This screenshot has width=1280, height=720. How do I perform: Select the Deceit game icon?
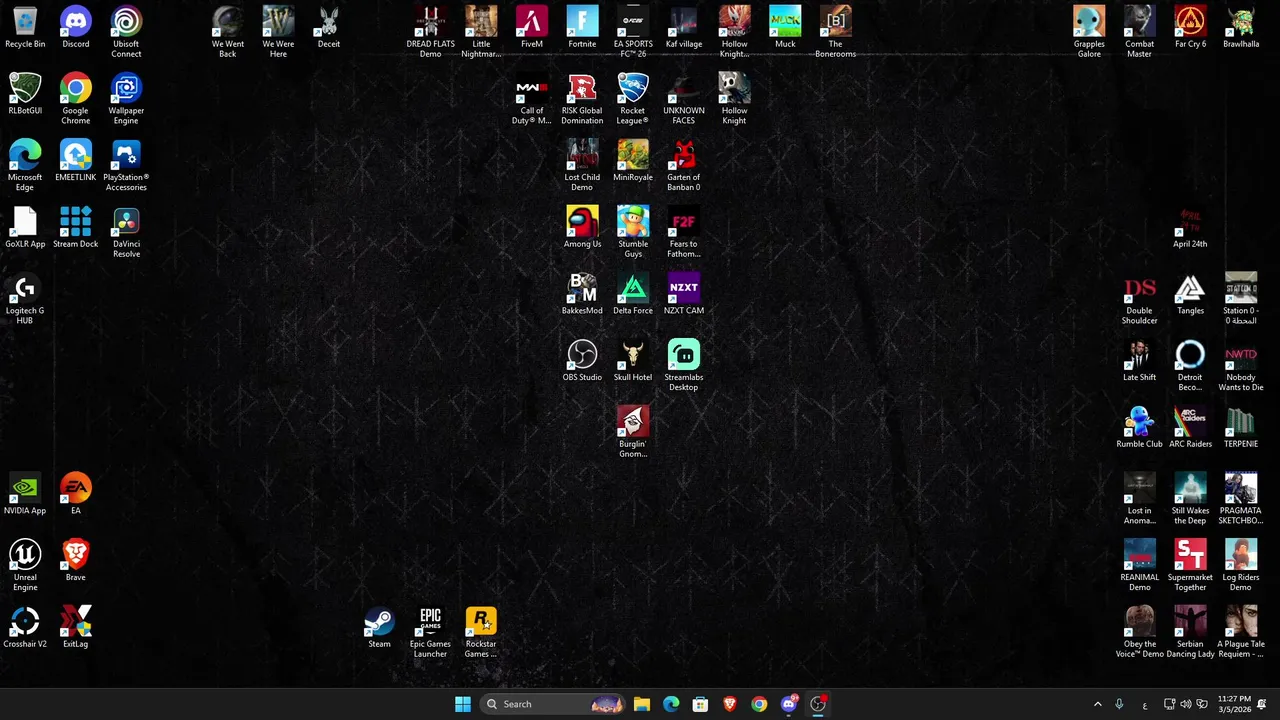tap(329, 28)
